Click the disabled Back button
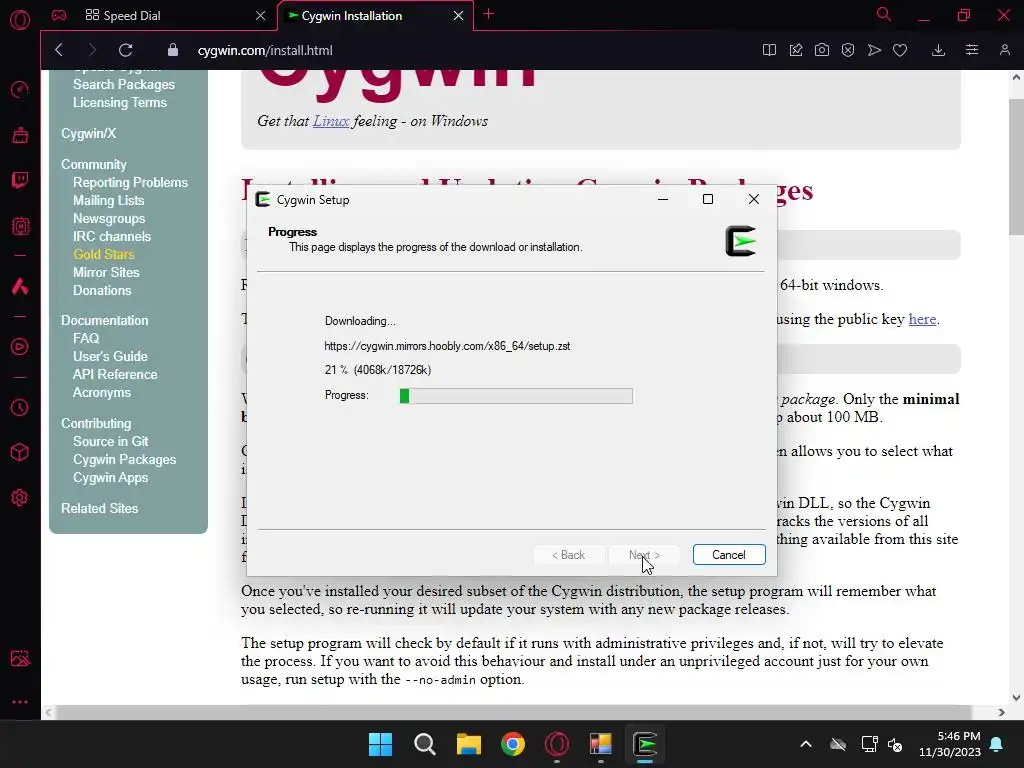This screenshot has height=768, width=1024. coord(568,554)
